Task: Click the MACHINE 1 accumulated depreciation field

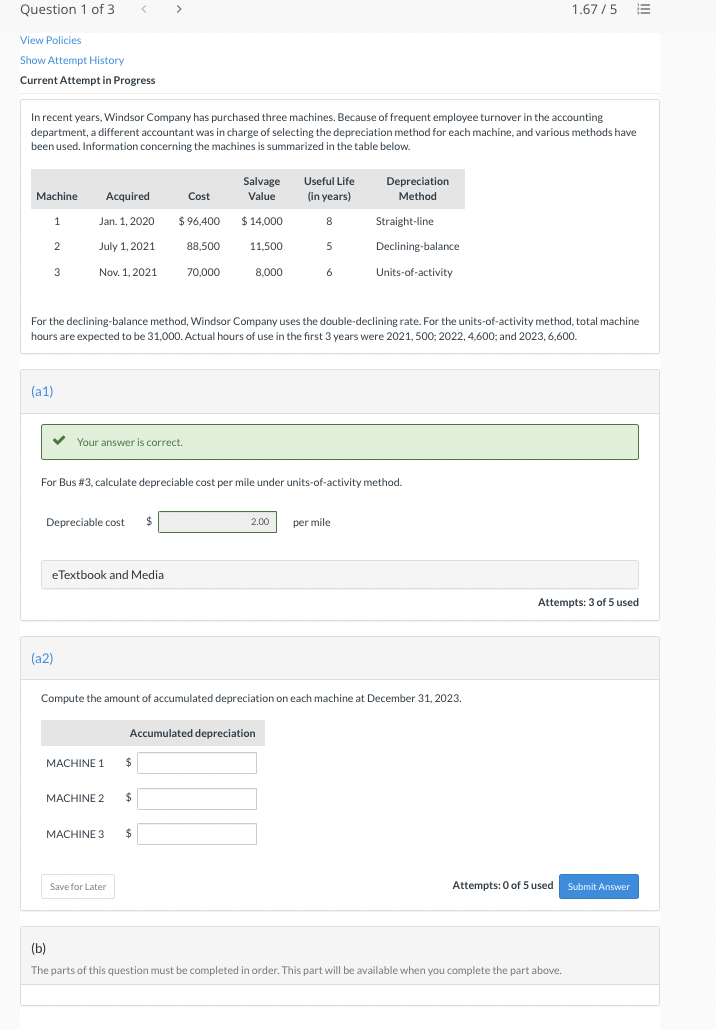Action: point(197,763)
